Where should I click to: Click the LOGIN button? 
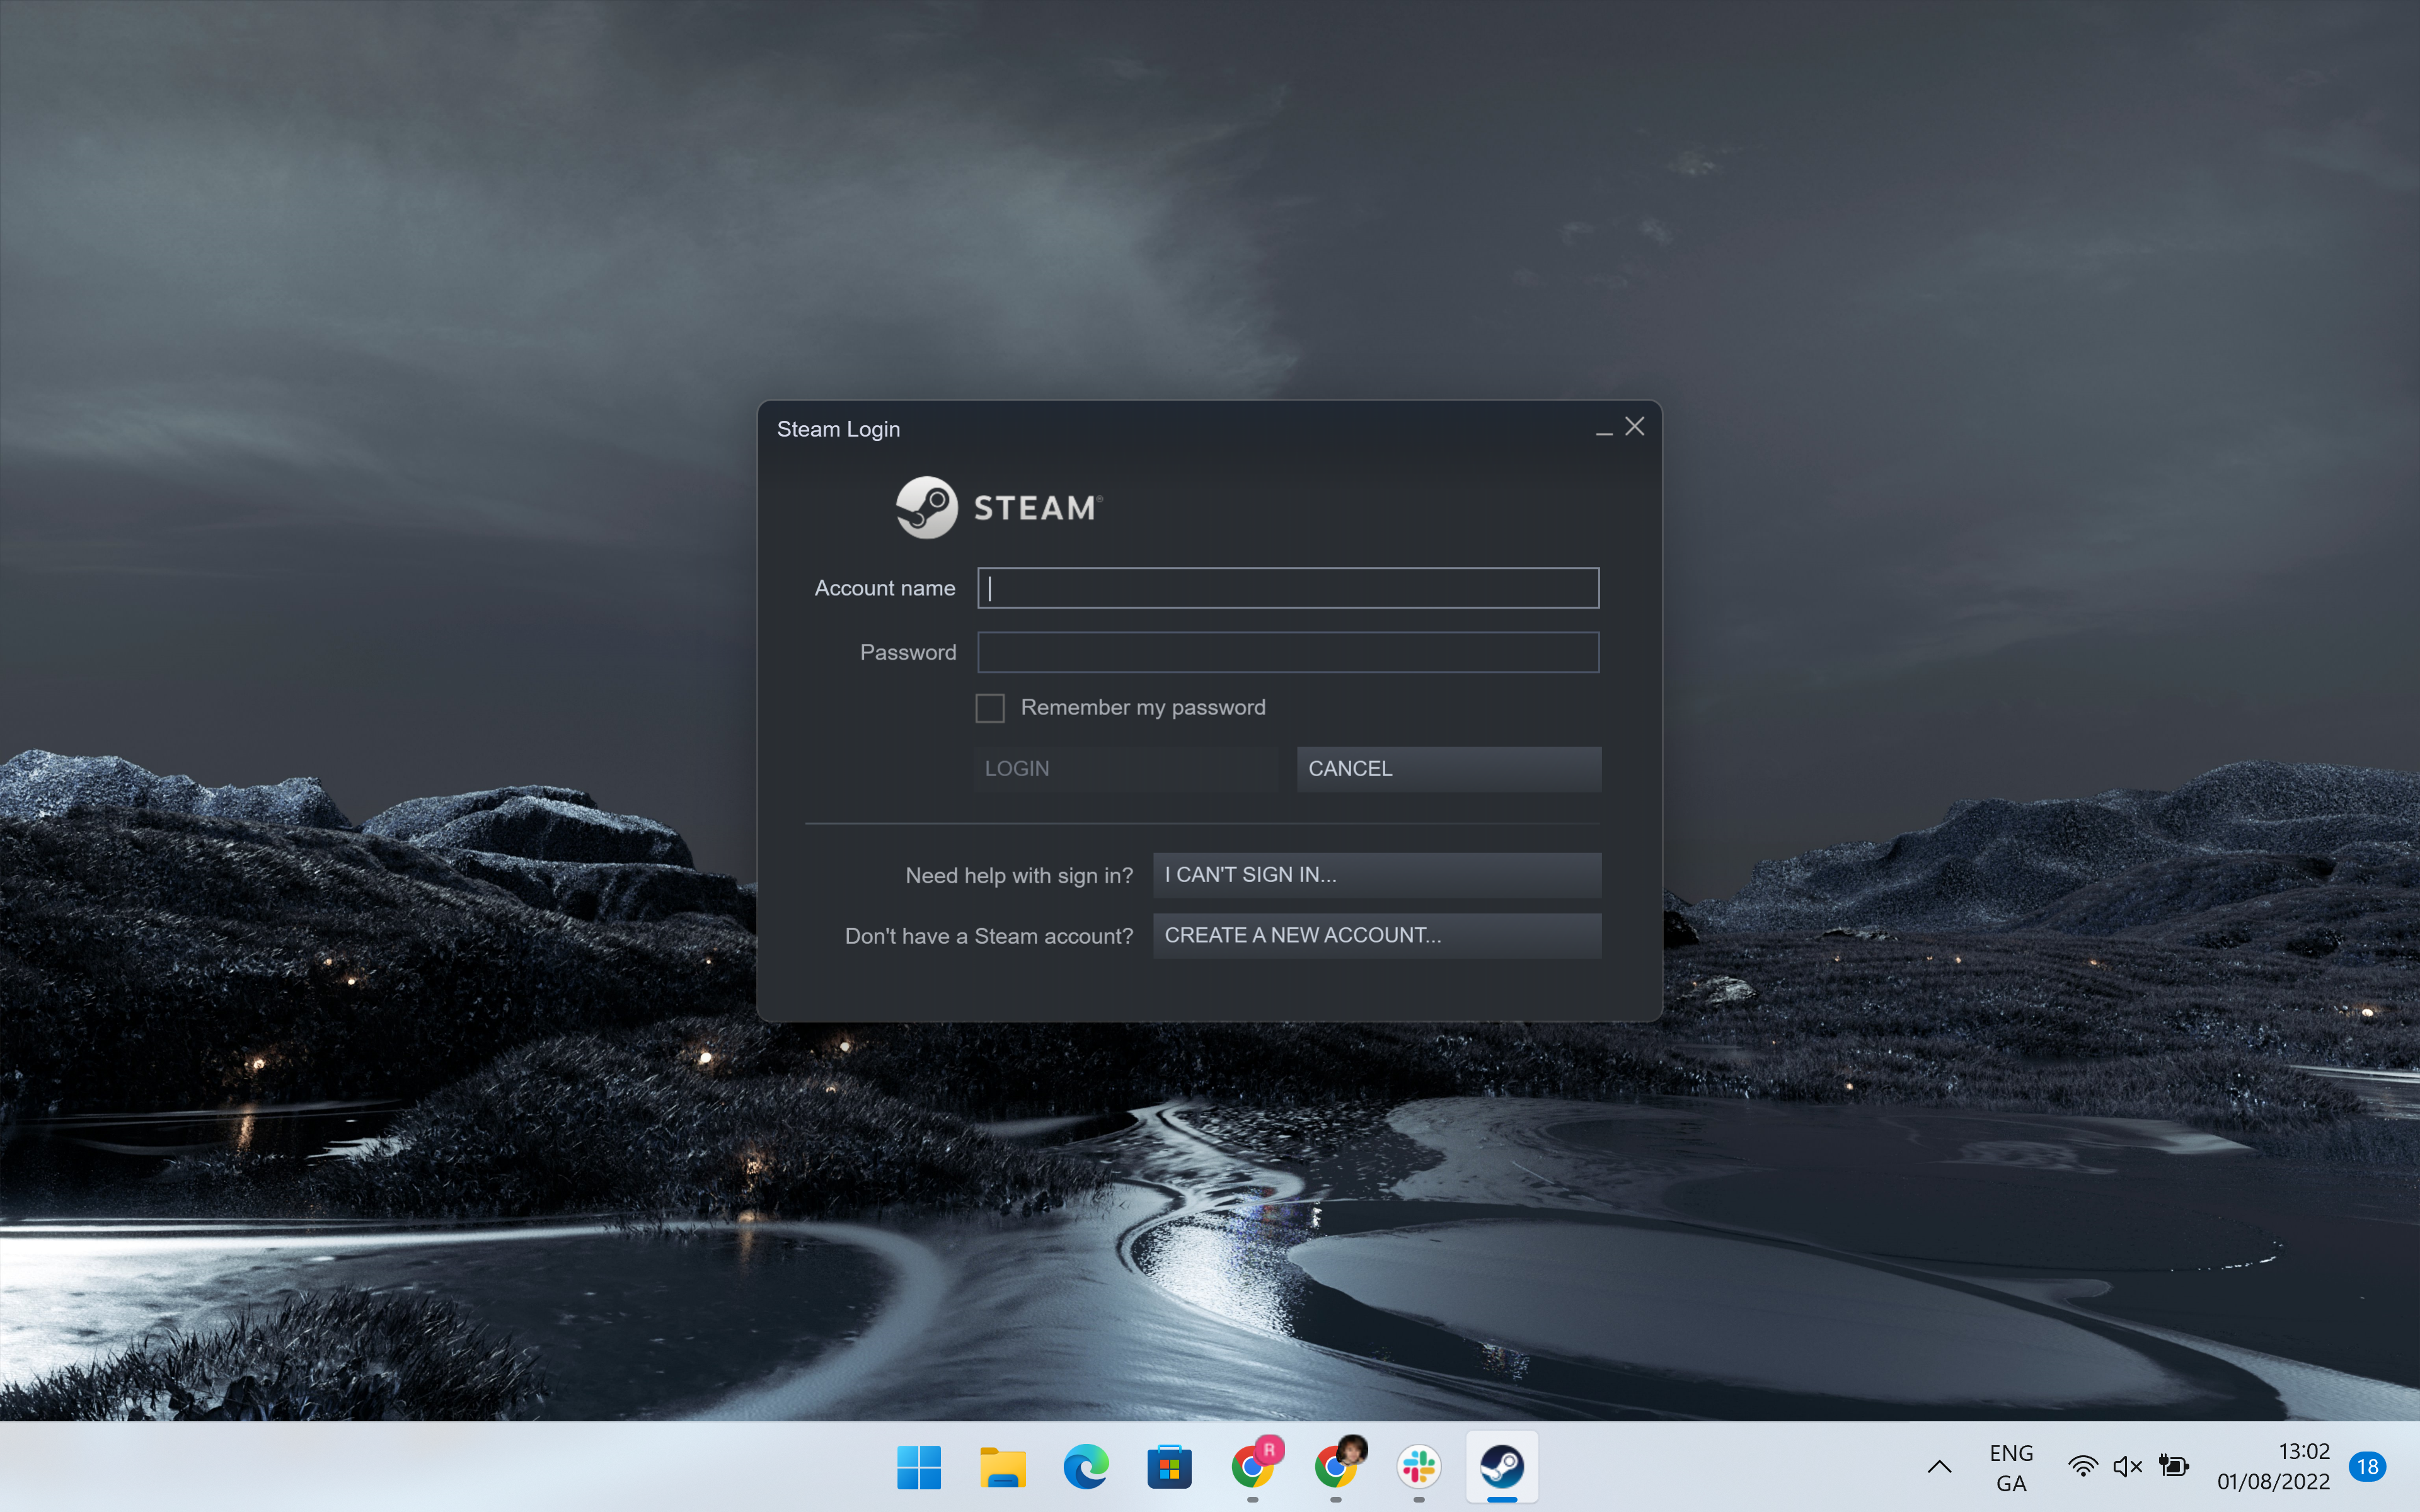coord(1125,769)
